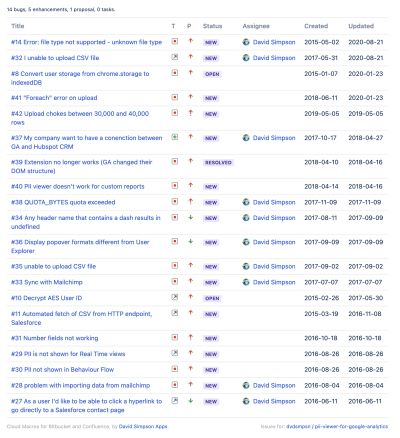Click the RESOLVED status badge of issue #39
This screenshot has height=438, width=400.
point(218,163)
